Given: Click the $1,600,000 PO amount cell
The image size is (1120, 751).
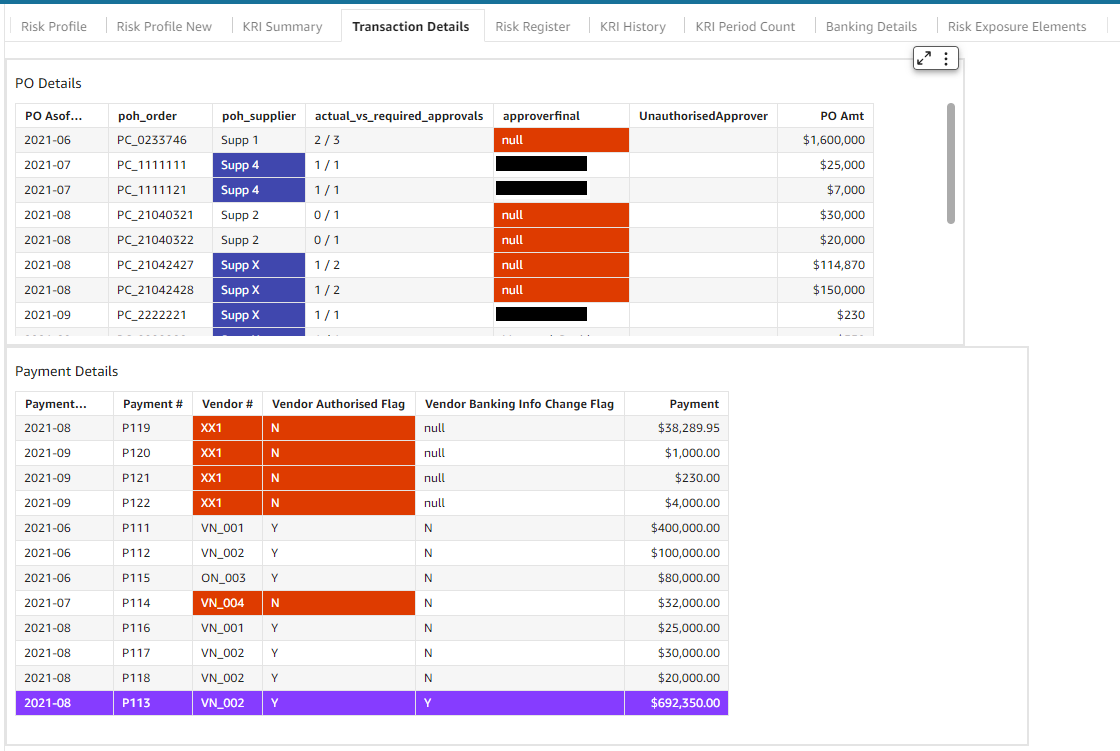Looking at the screenshot, I should click(833, 141).
